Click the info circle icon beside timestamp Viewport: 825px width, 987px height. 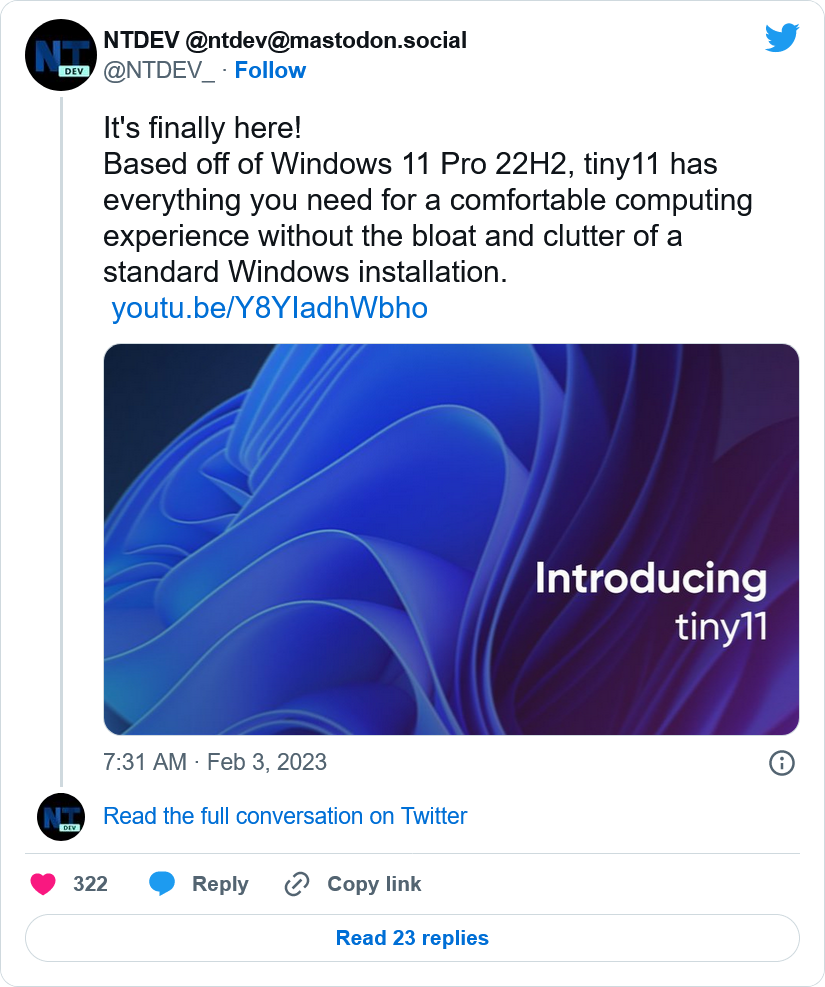pyautogui.click(x=782, y=763)
